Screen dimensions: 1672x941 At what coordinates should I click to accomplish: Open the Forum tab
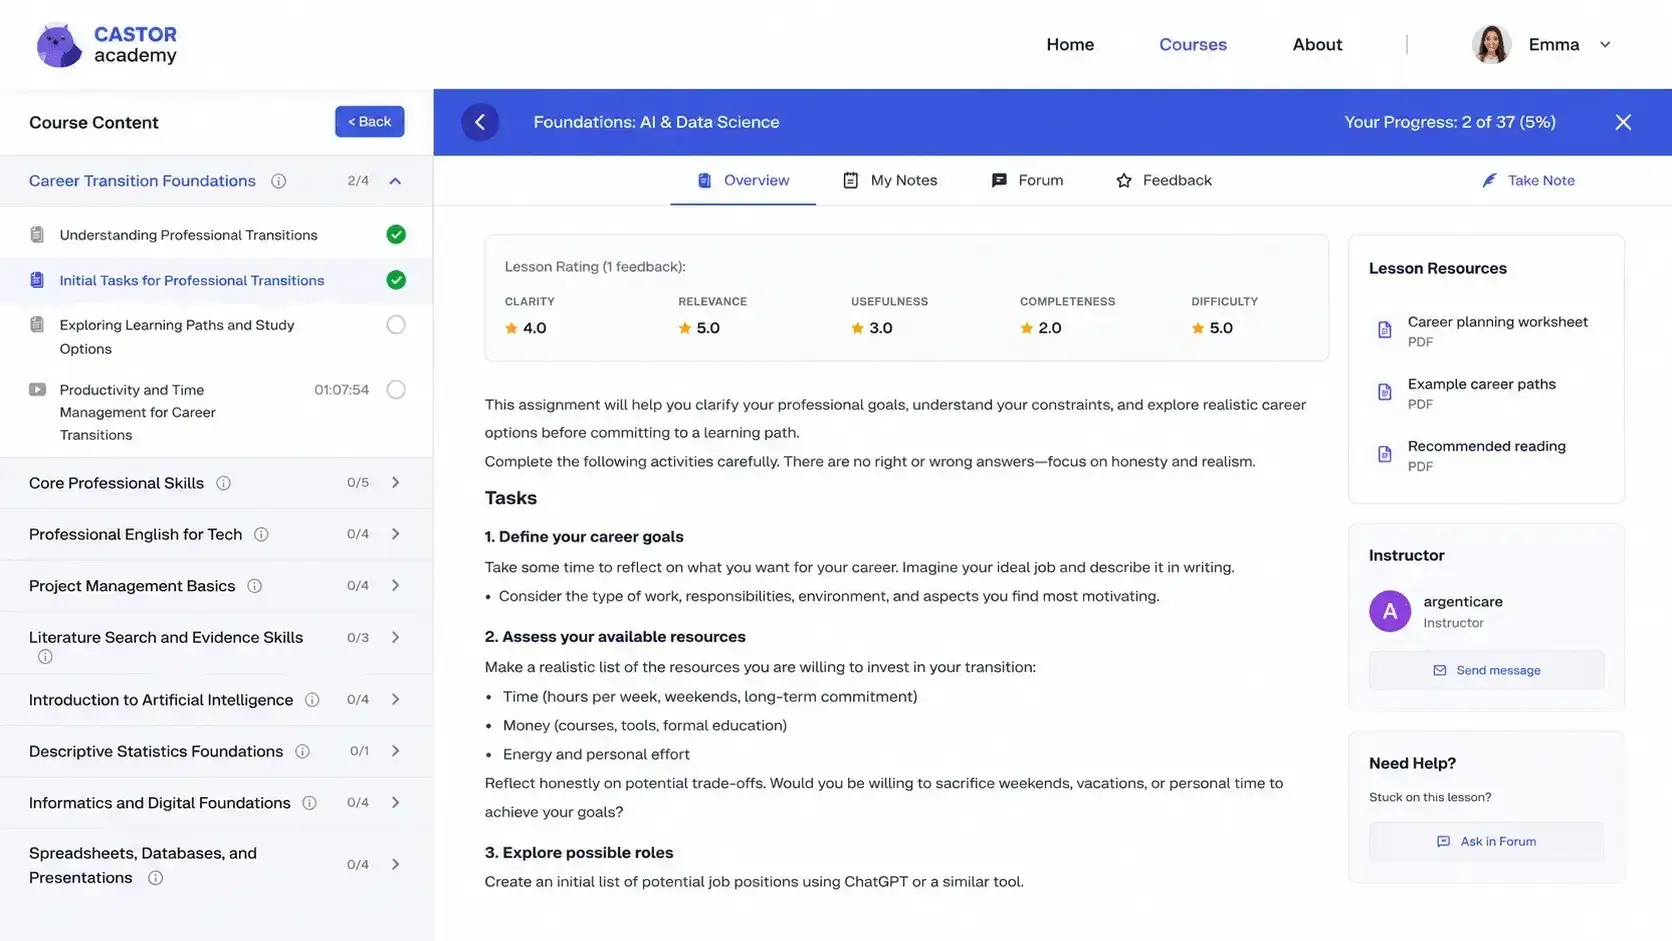coord(1027,180)
